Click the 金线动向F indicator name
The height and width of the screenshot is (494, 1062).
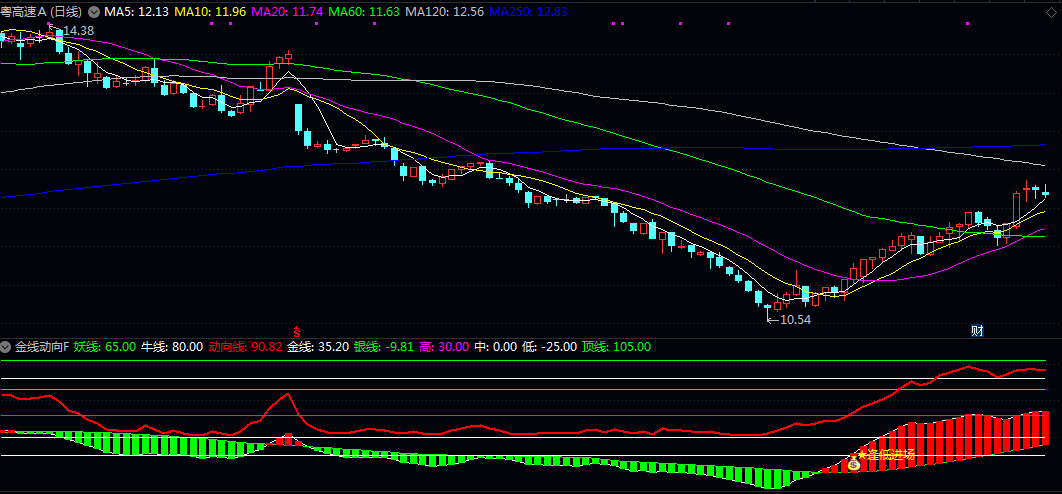coord(42,347)
